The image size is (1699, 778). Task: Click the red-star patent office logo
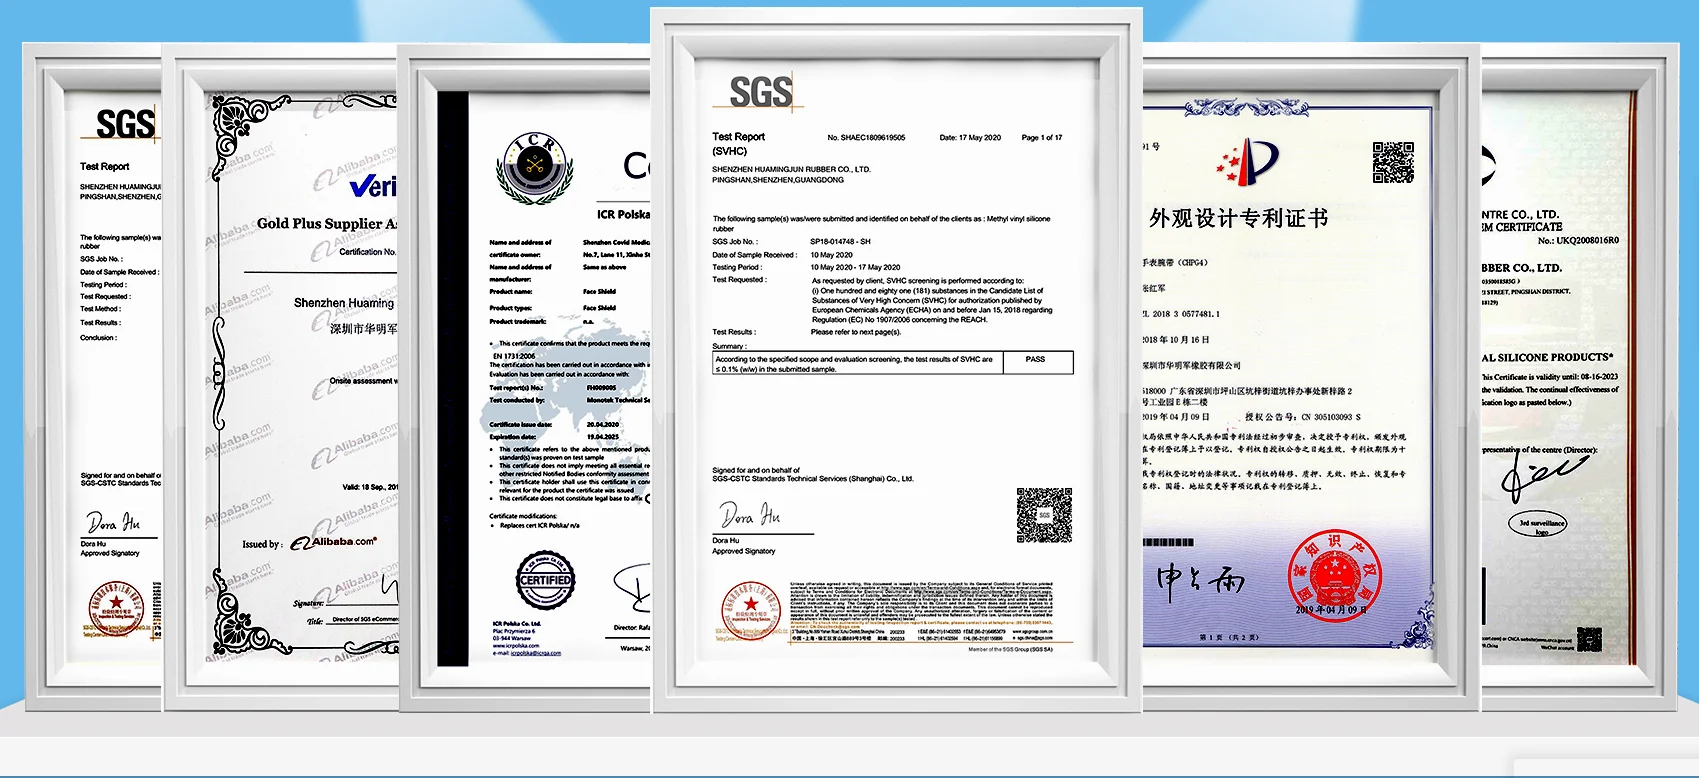point(1247,162)
